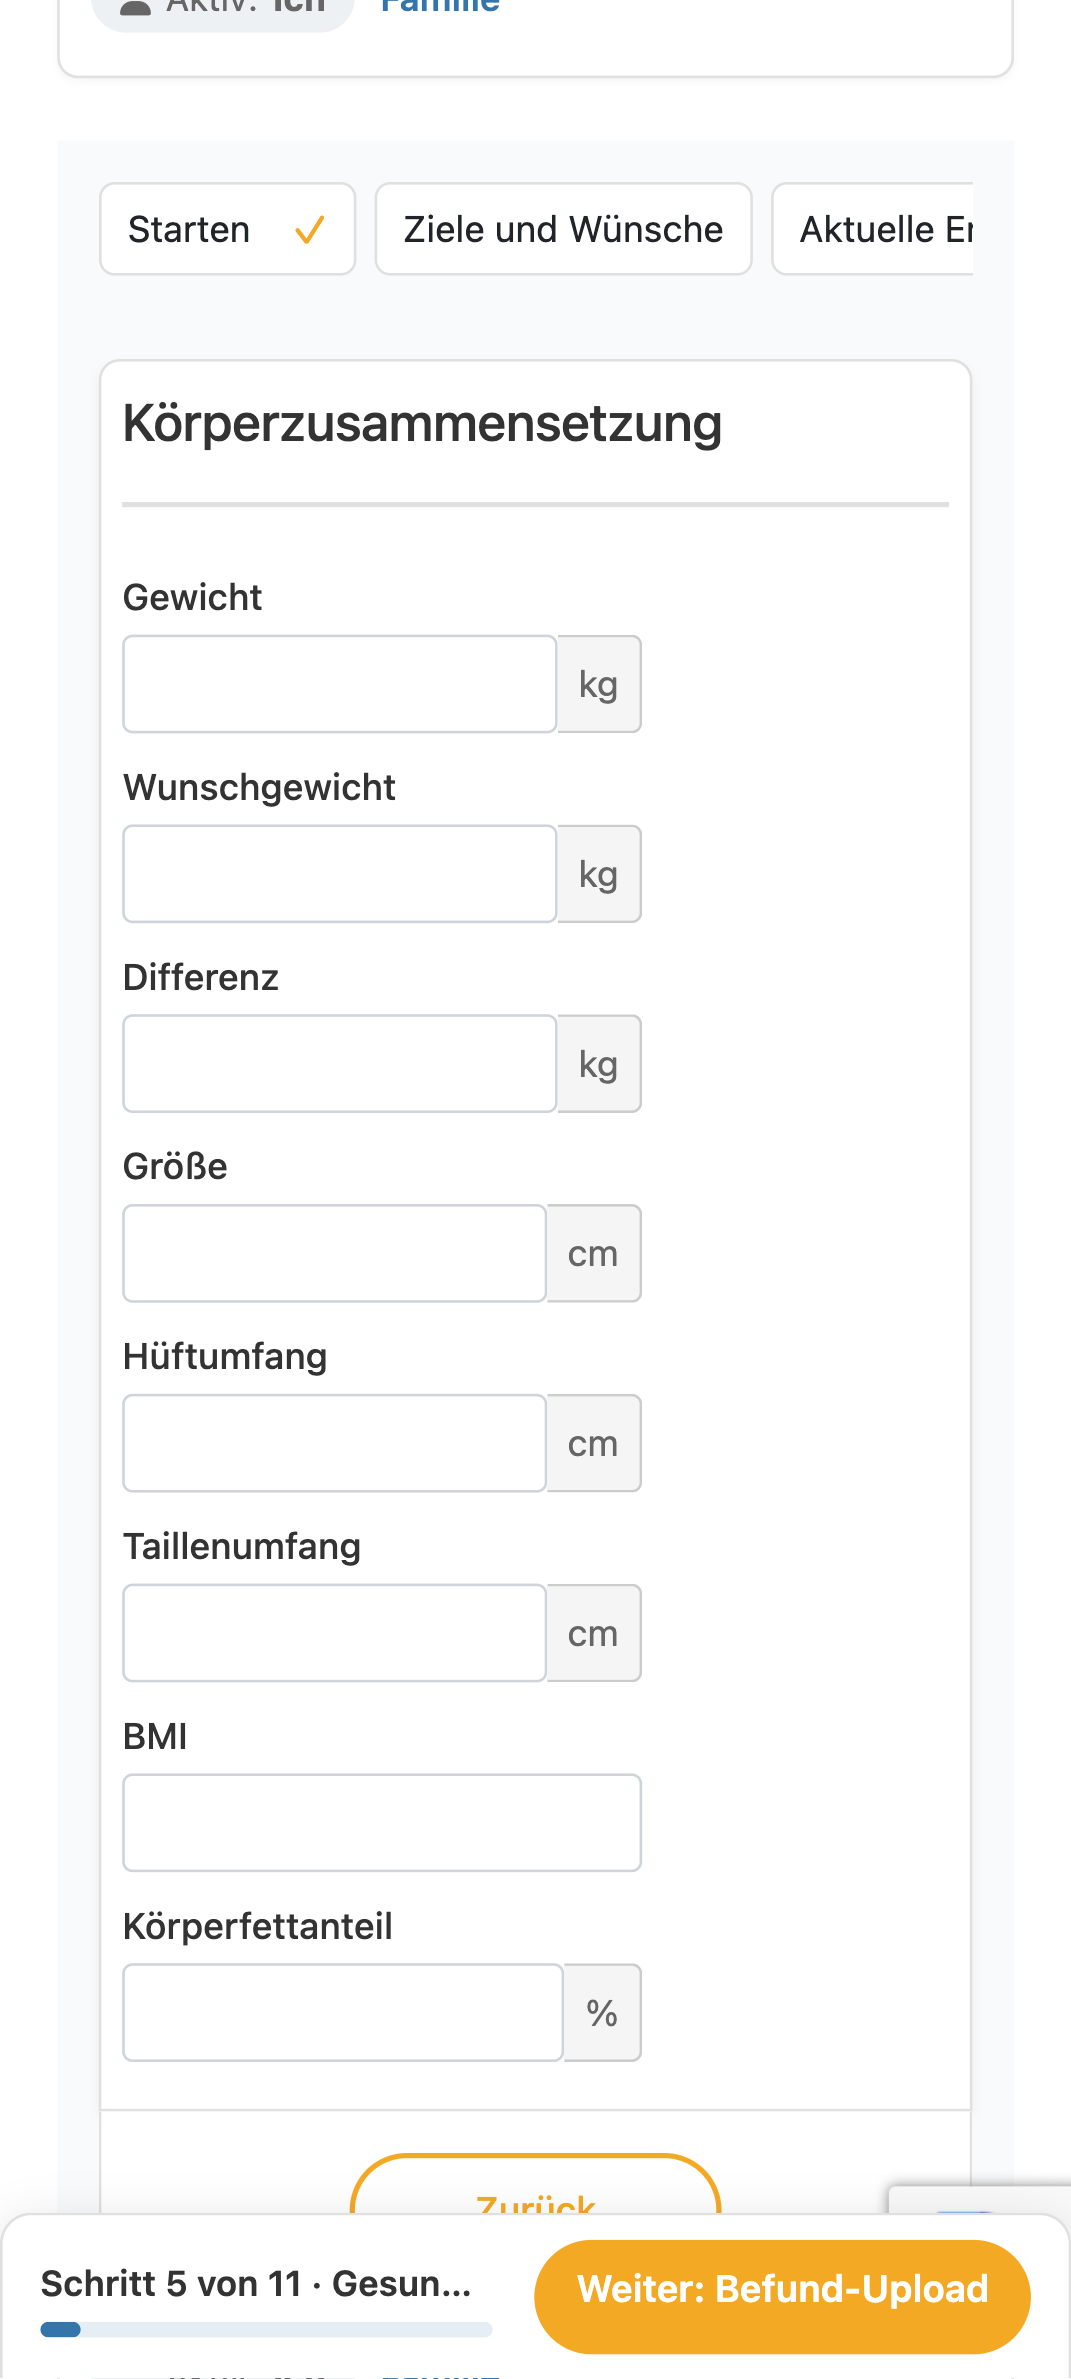Select the Differenz input field
The image size is (1071, 2379).
click(x=340, y=1064)
